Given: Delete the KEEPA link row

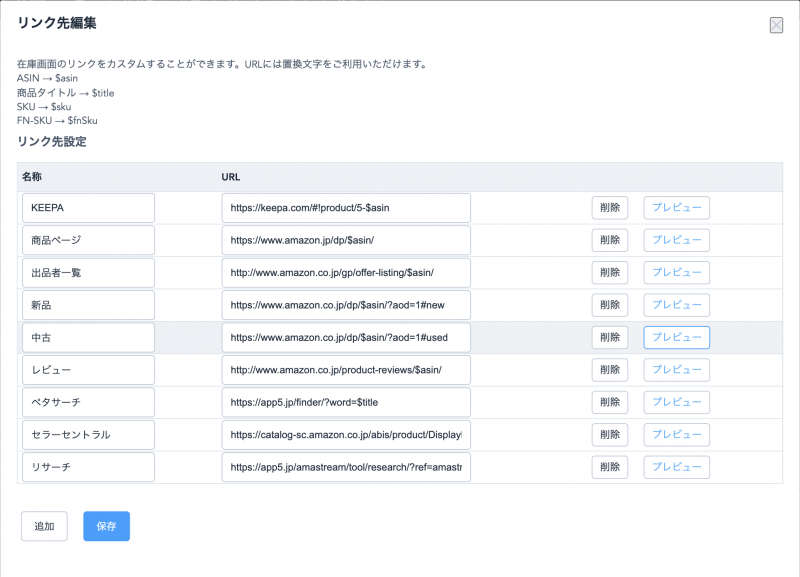Looking at the screenshot, I should coord(610,208).
